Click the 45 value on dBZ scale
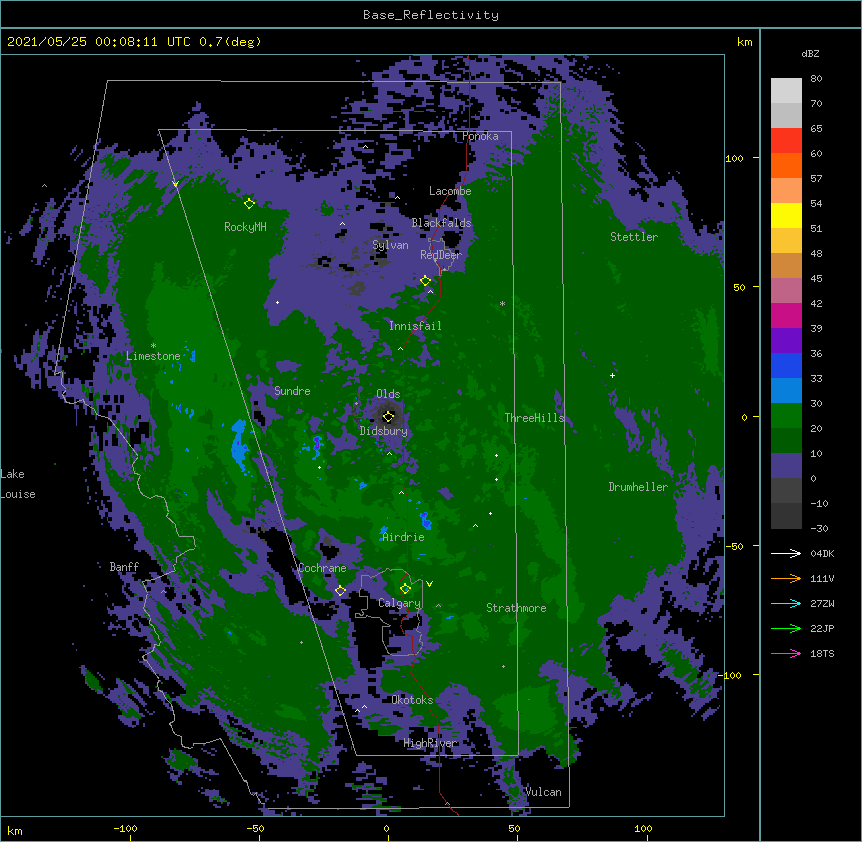The image size is (862, 842). [816, 279]
